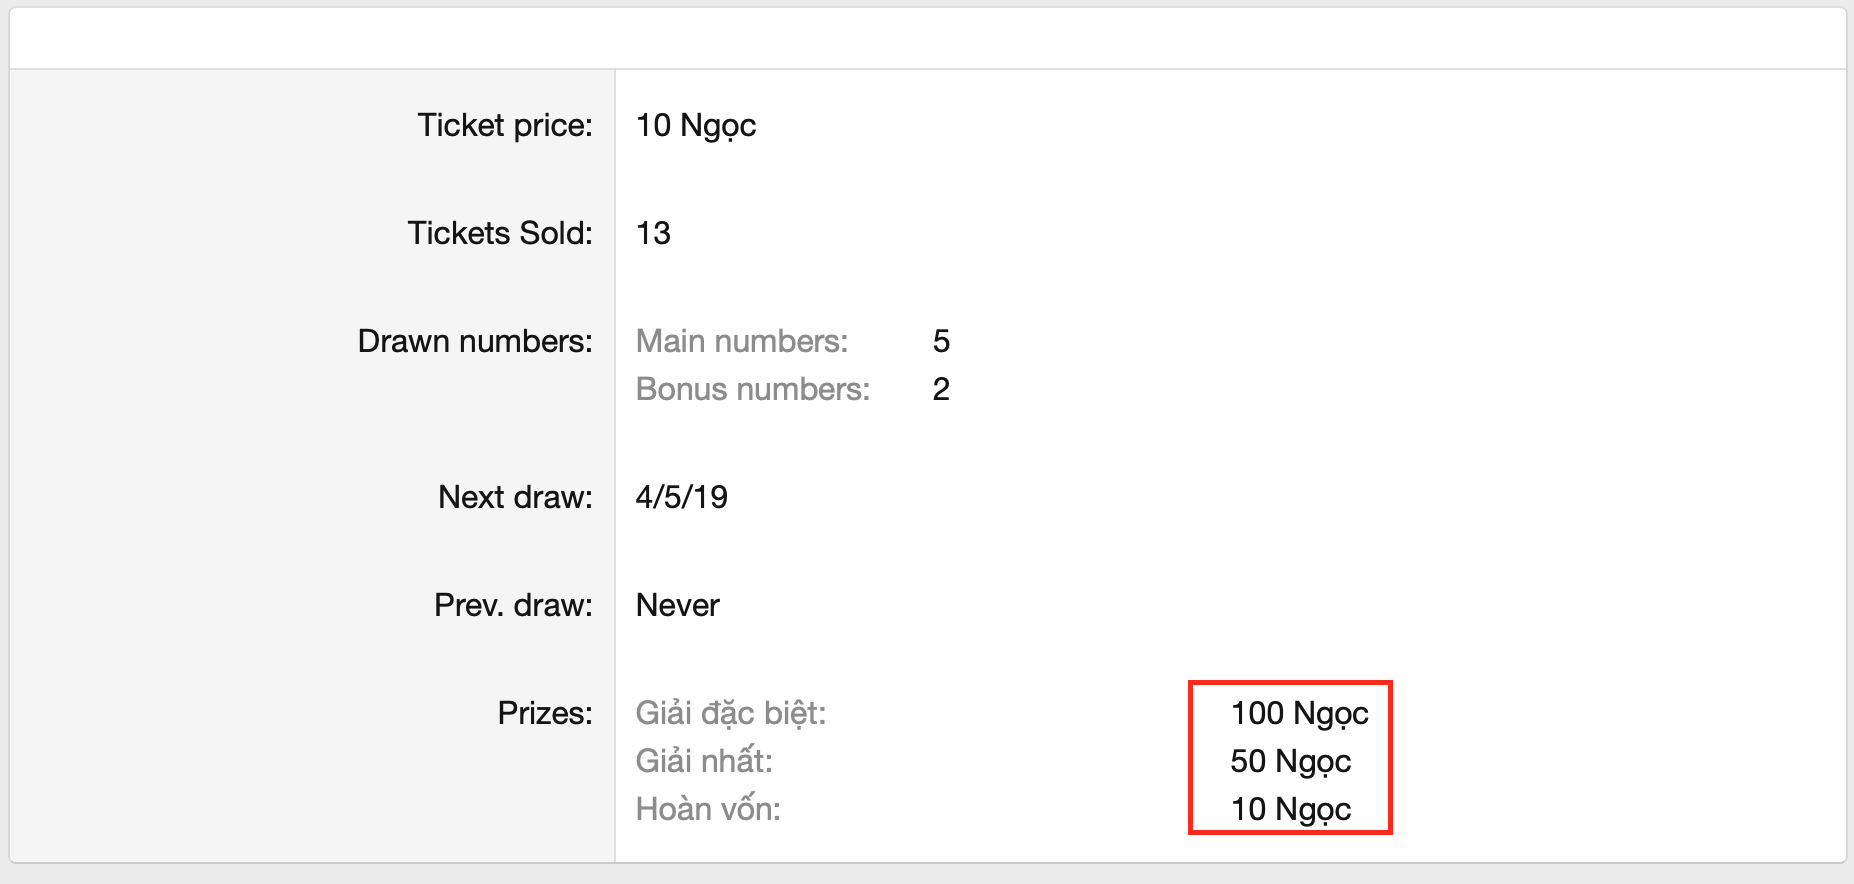This screenshot has width=1854, height=884.
Task: Click the "Giải đặc biệt:" prize name
Action: tap(731, 713)
